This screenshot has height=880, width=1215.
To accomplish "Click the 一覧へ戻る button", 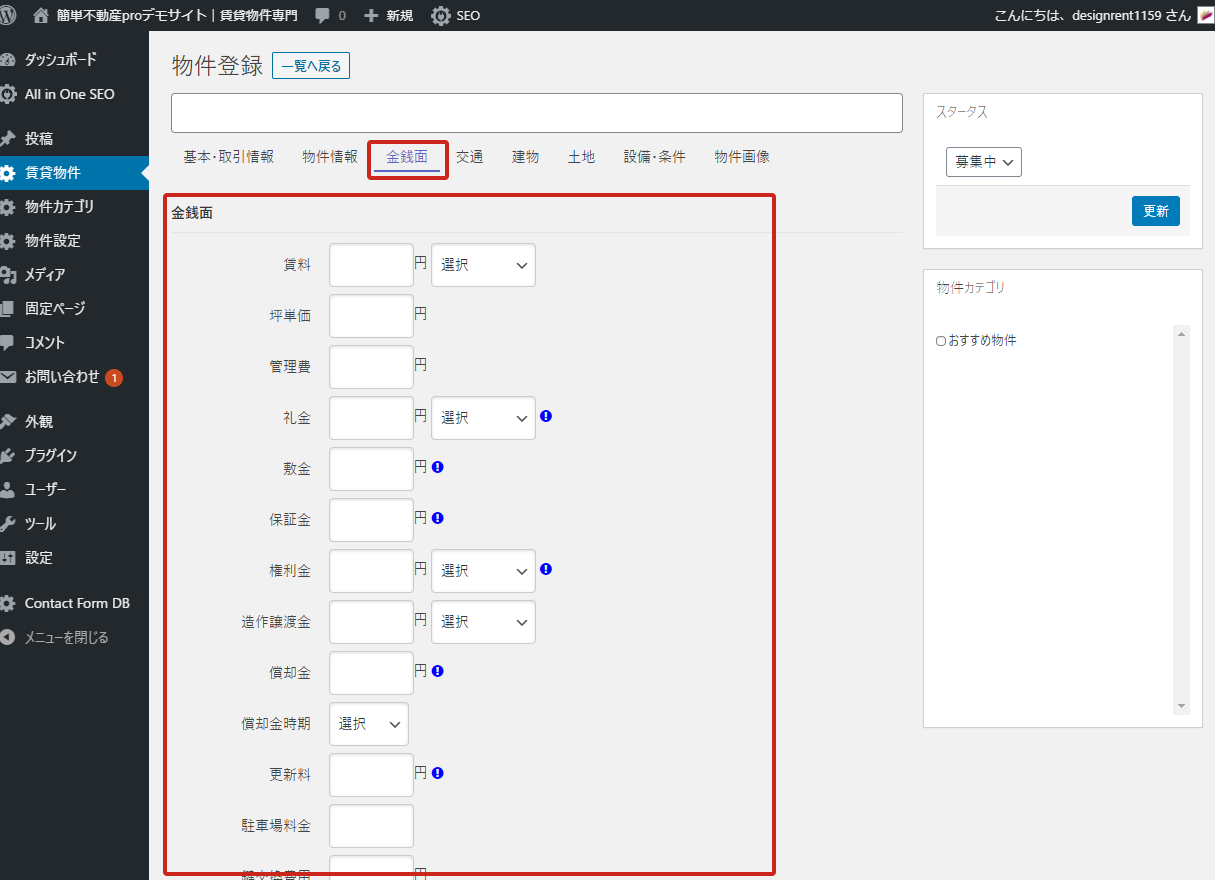I will coord(311,67).
